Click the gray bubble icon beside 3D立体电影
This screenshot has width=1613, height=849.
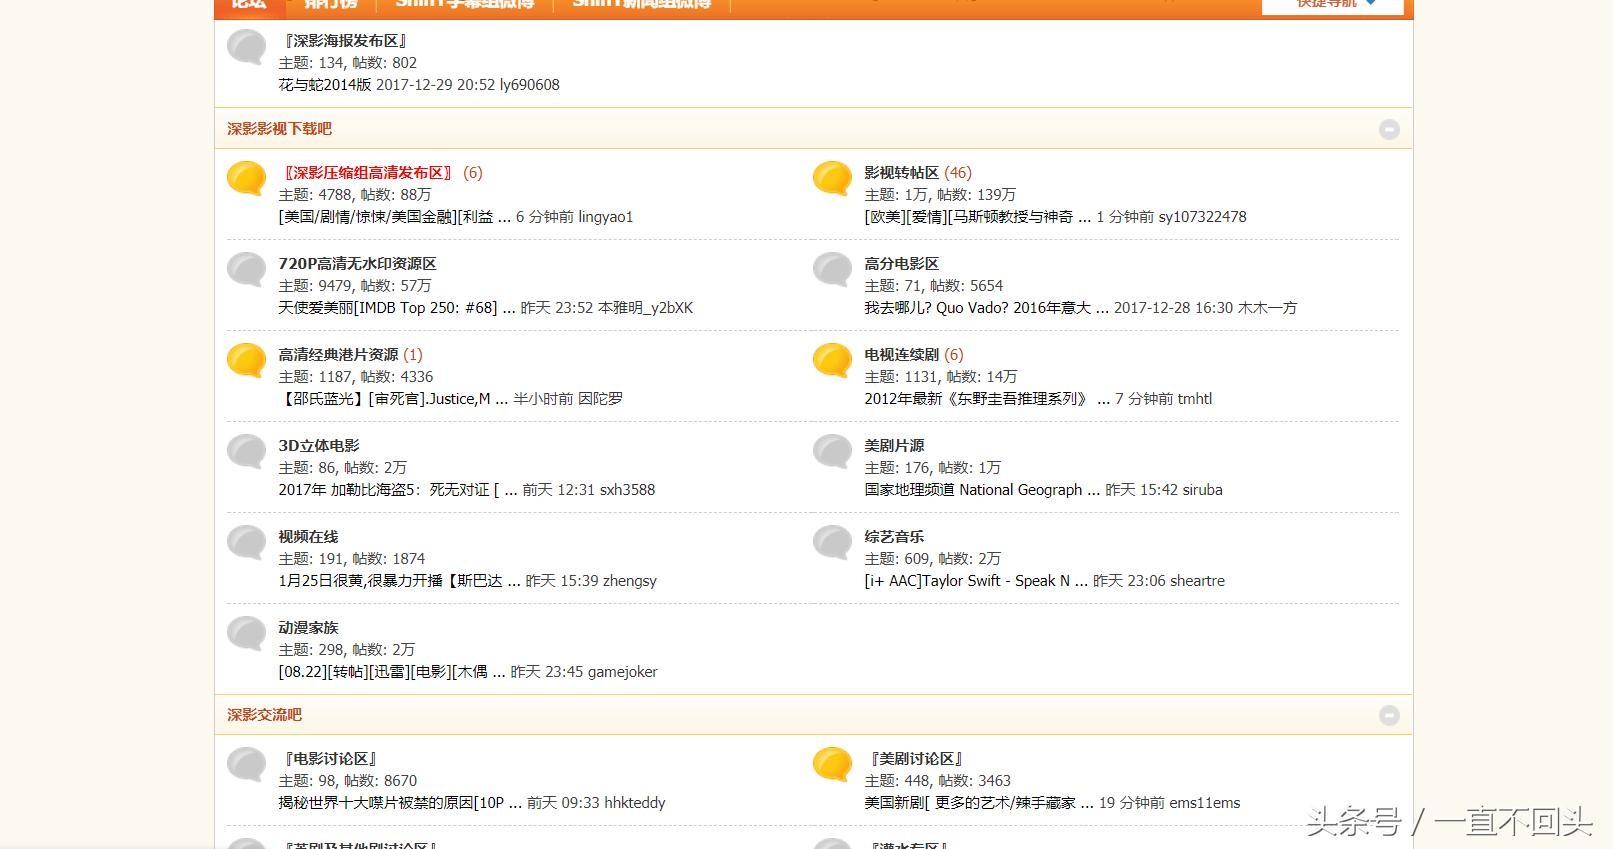[246, 451]
